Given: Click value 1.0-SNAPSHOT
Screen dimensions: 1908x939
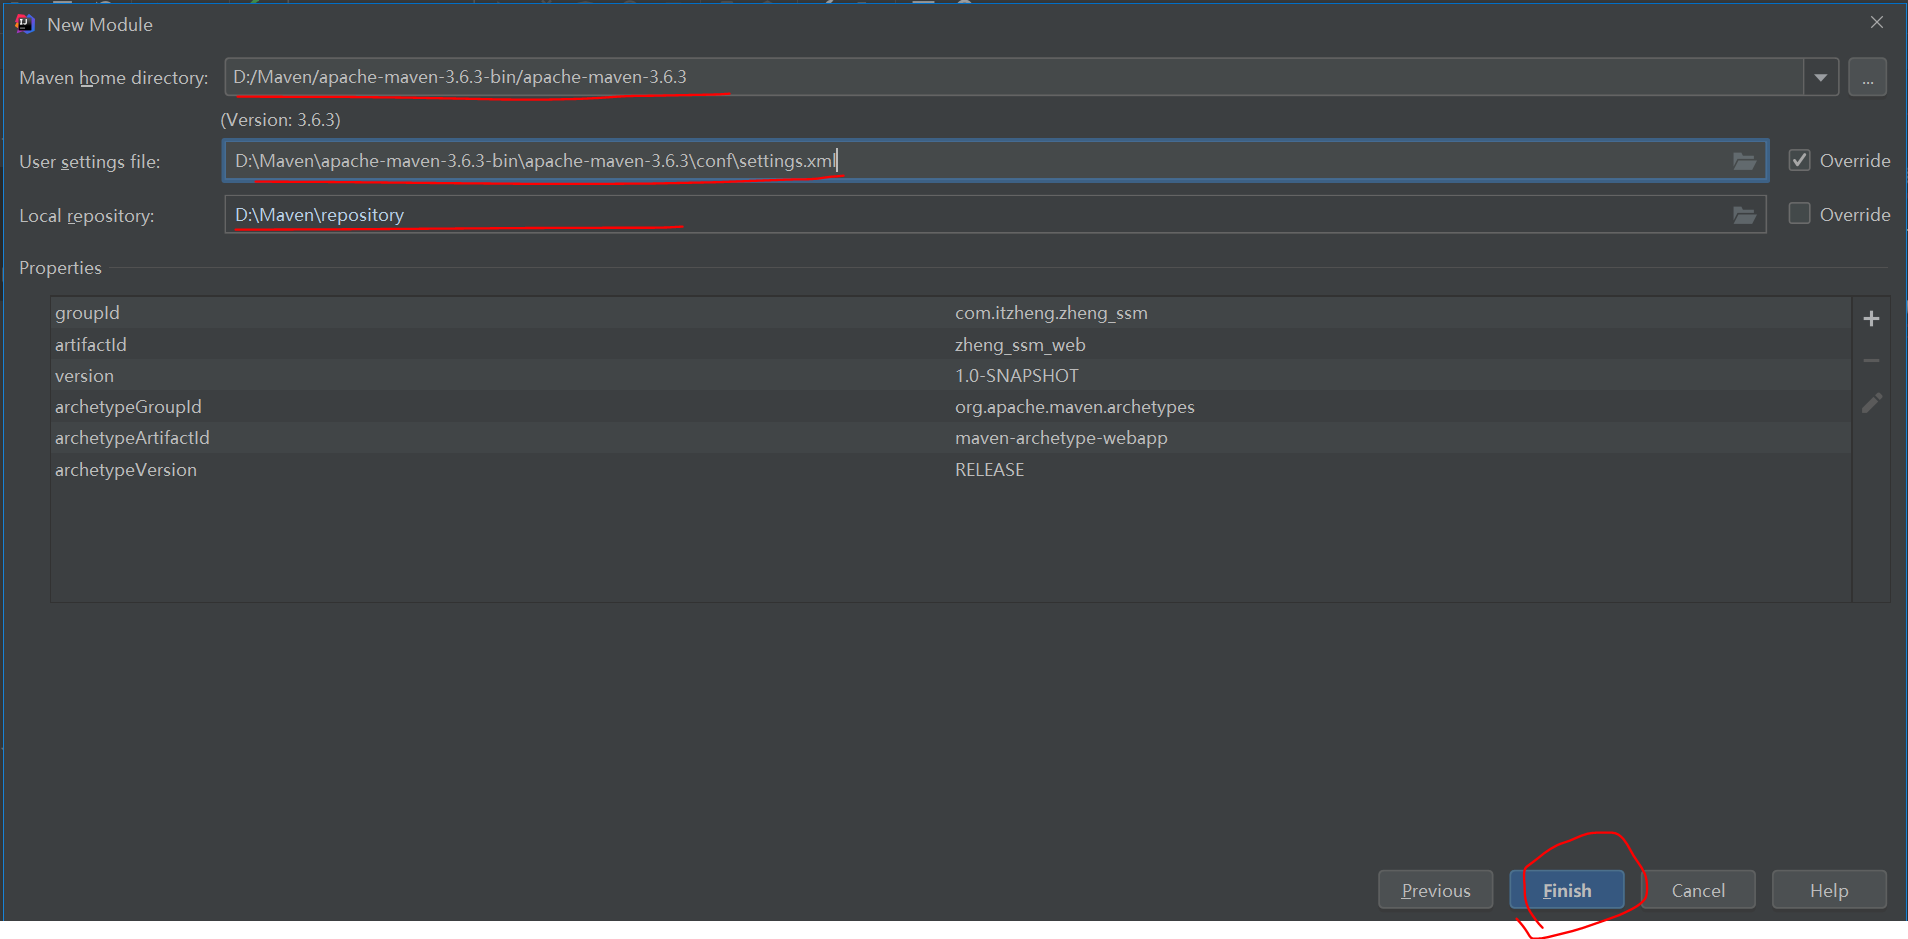Looking at the screenshot, I should tap(1017, 376).
